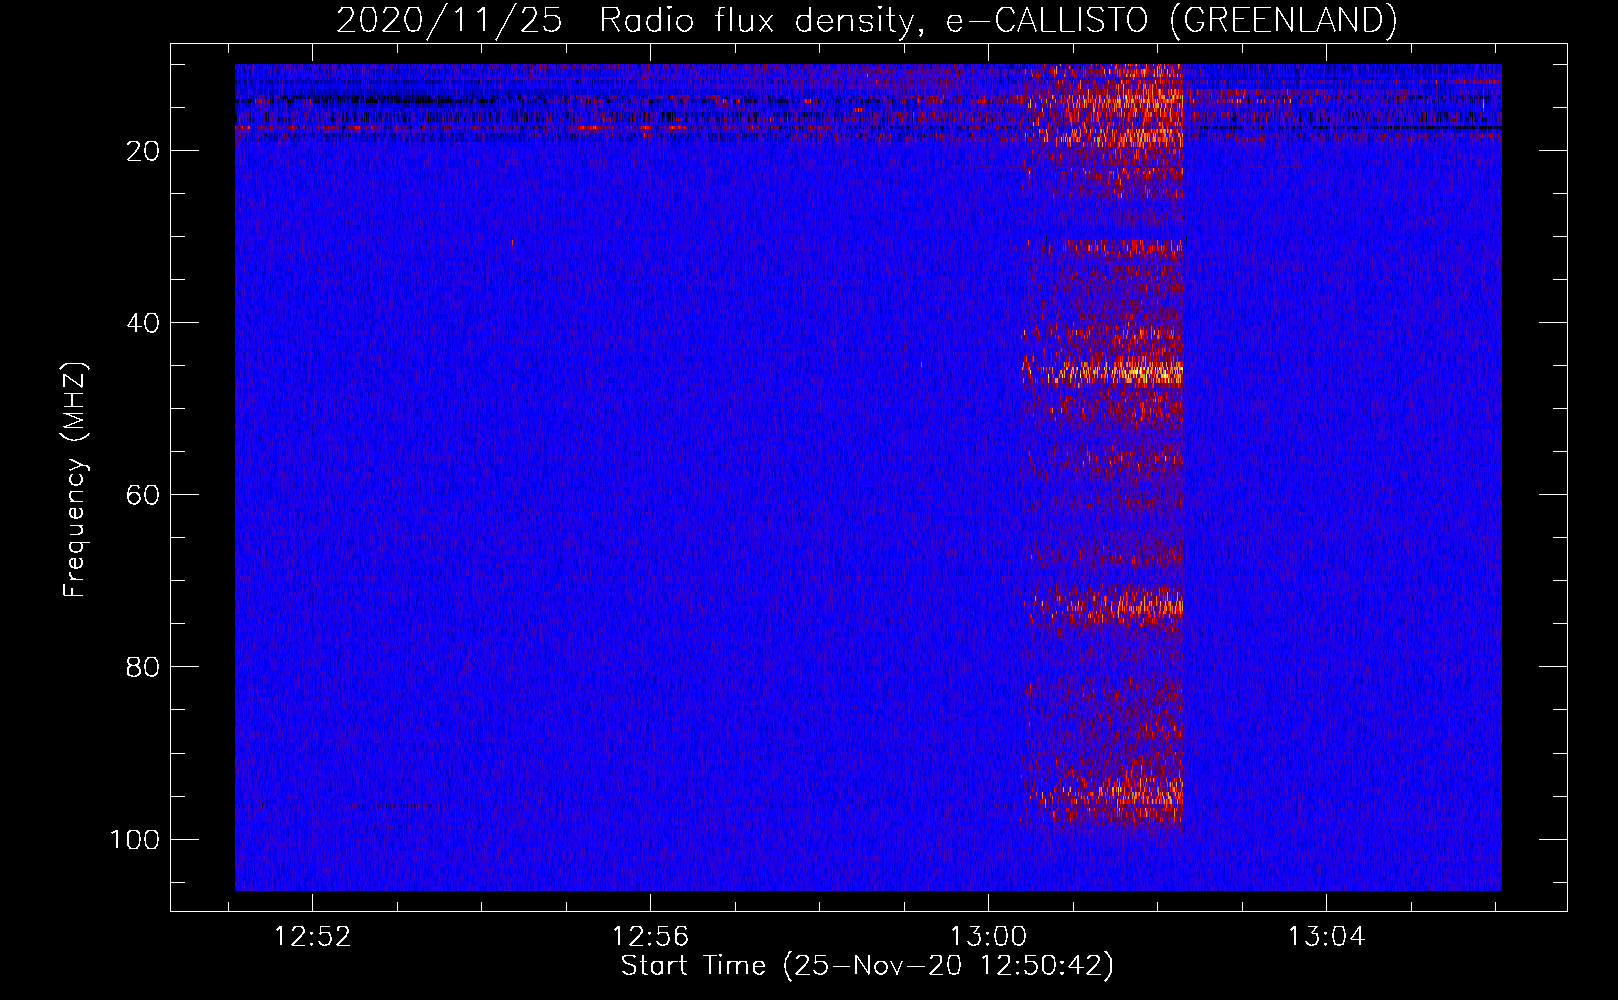Select the 12:52 time tick label
This screenshot has height=1000, width=1618.
point(313,937)
